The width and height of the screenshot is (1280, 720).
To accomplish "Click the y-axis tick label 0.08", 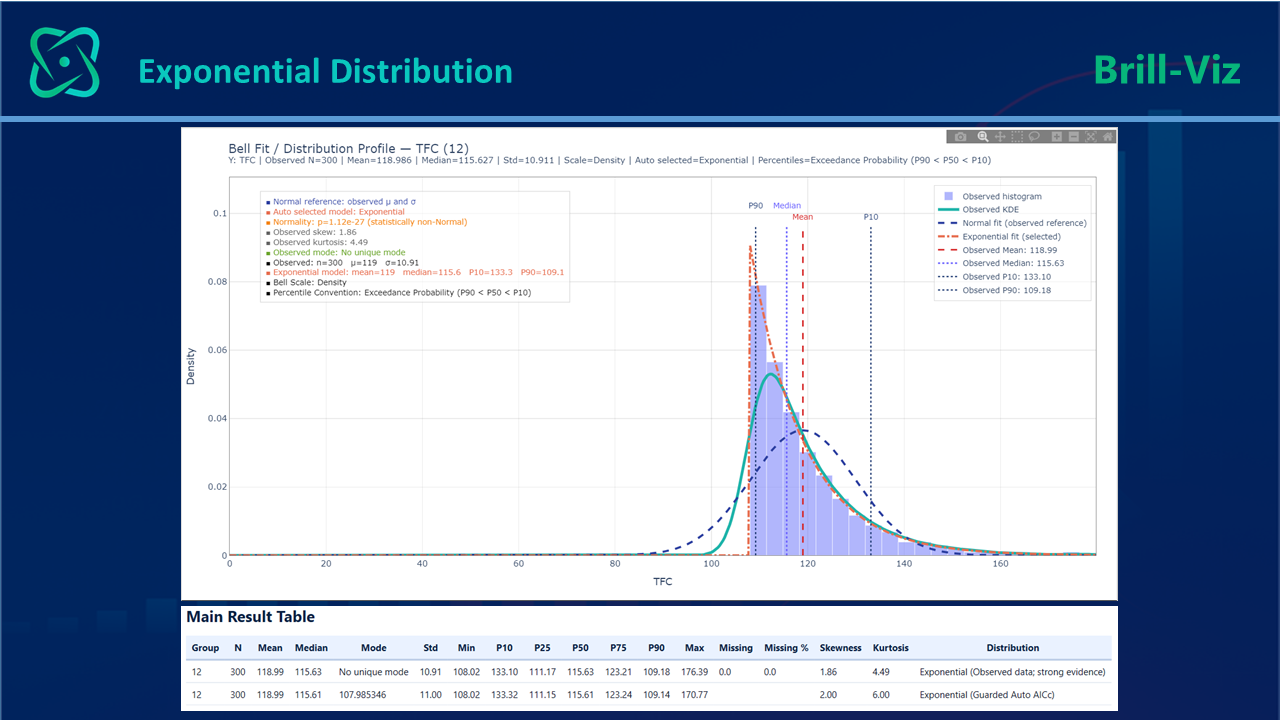I will tap(217, 282).
